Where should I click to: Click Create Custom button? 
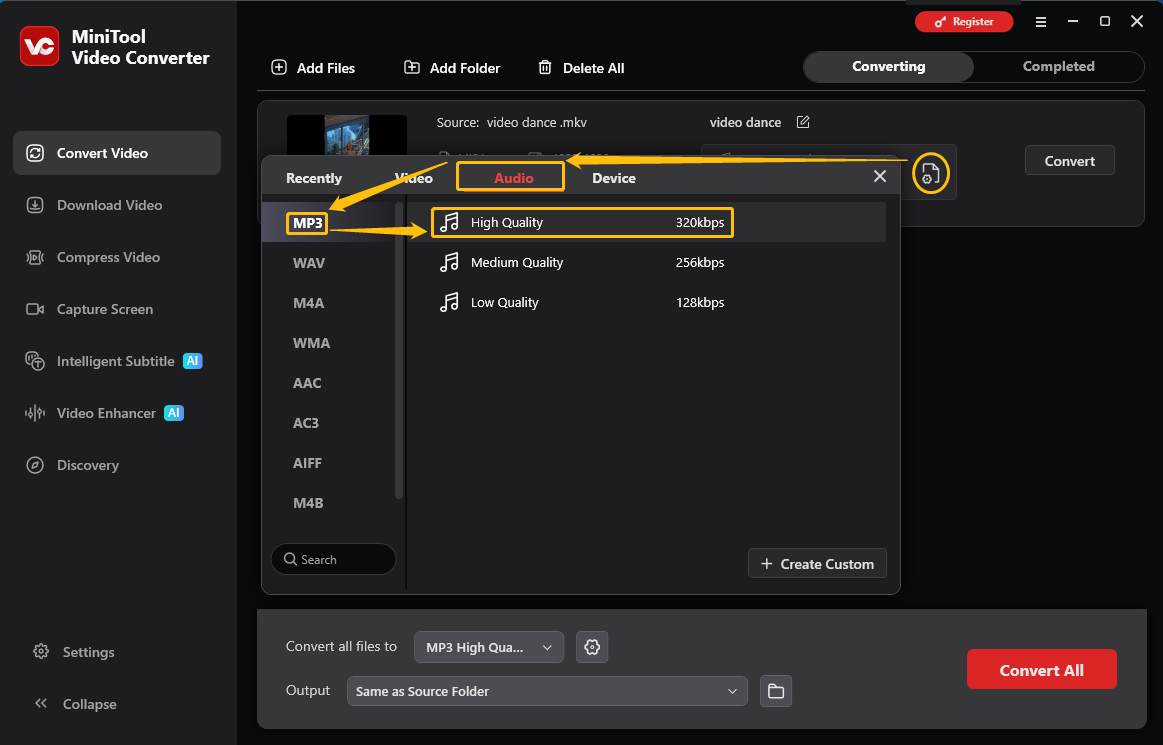[x=817, y=564]
